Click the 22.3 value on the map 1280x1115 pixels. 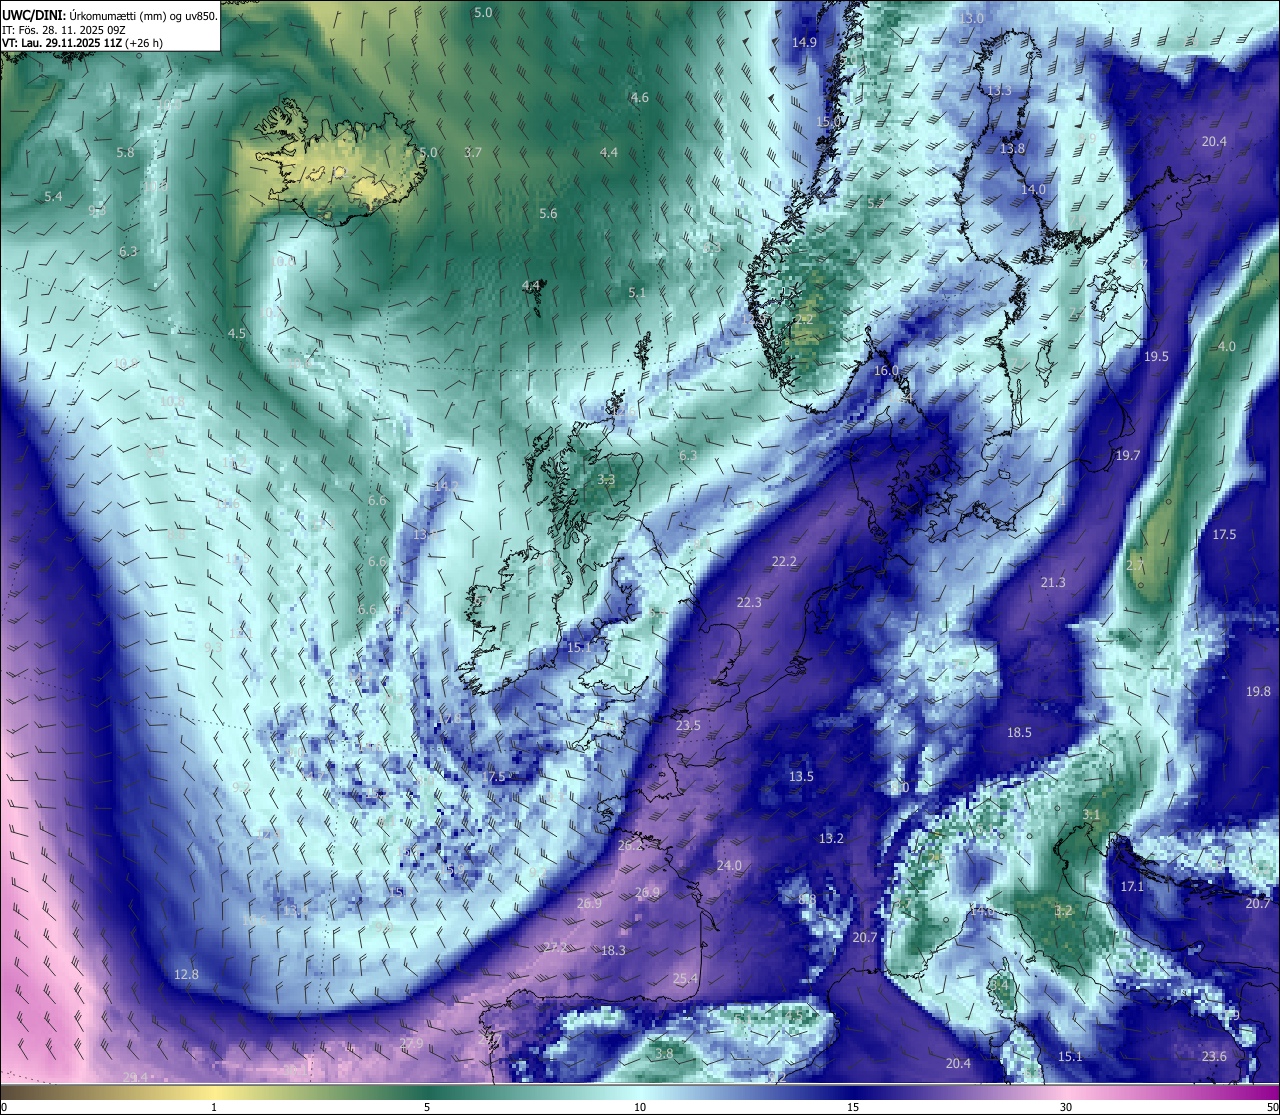click(749, 603)
